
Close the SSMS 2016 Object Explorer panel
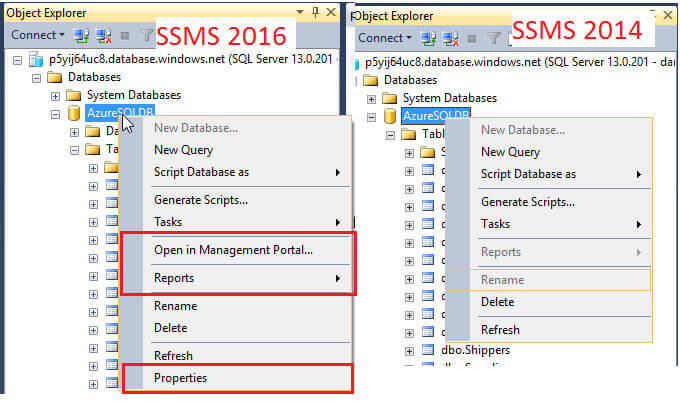[x=331, y=12]
